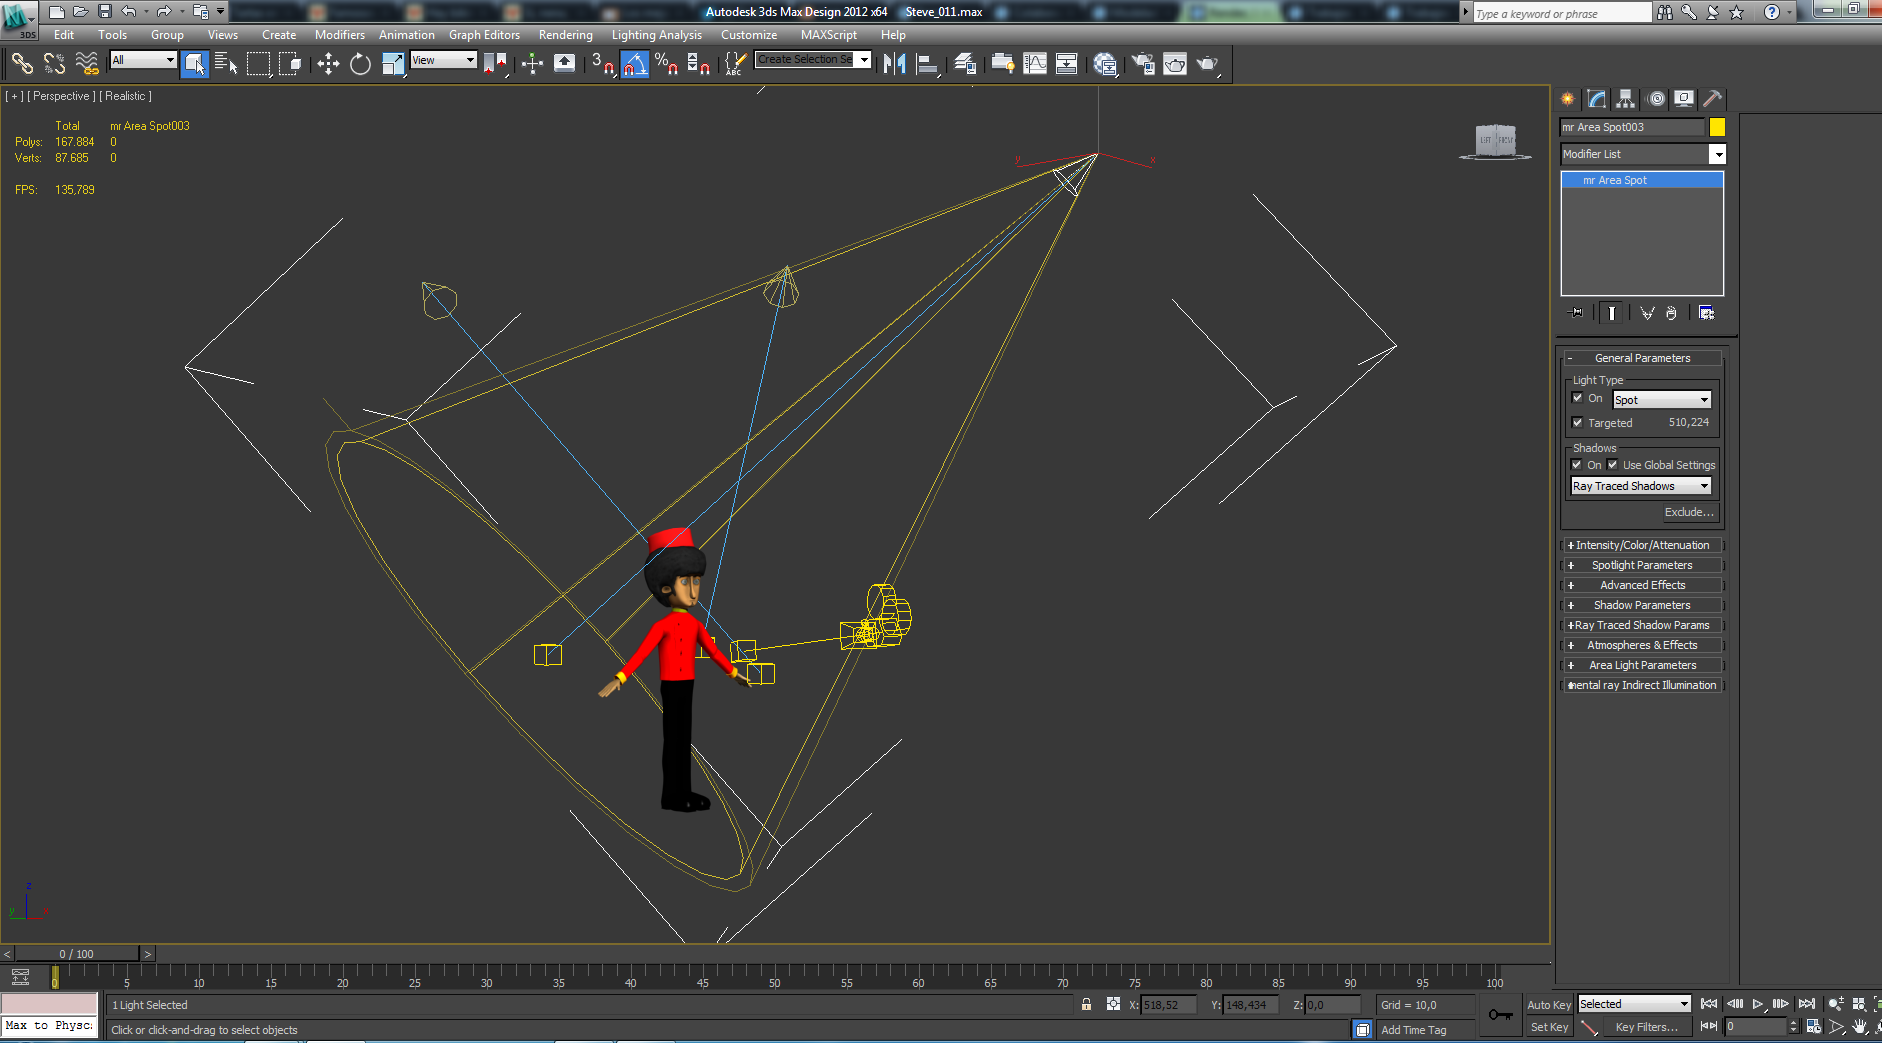Viewport: 1882px width, 1043px height.
Task: Click the Unlink Selection tool
Action: coord(54,64)
